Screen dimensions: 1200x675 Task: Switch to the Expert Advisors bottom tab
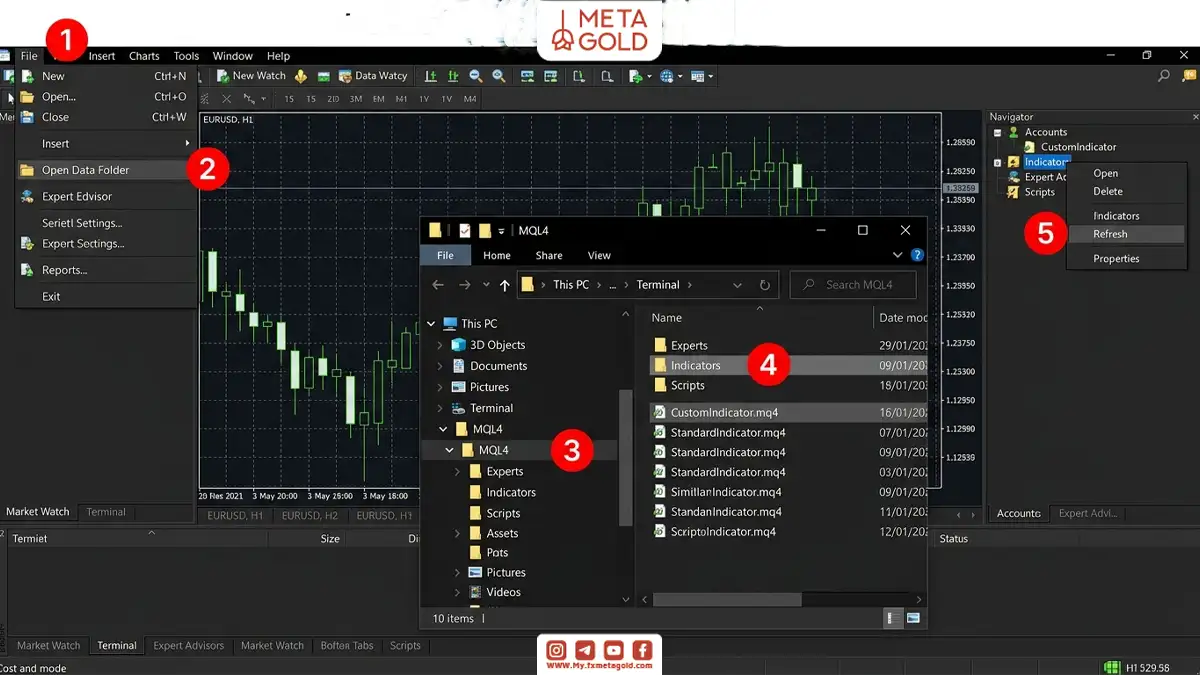pos(188,646)
